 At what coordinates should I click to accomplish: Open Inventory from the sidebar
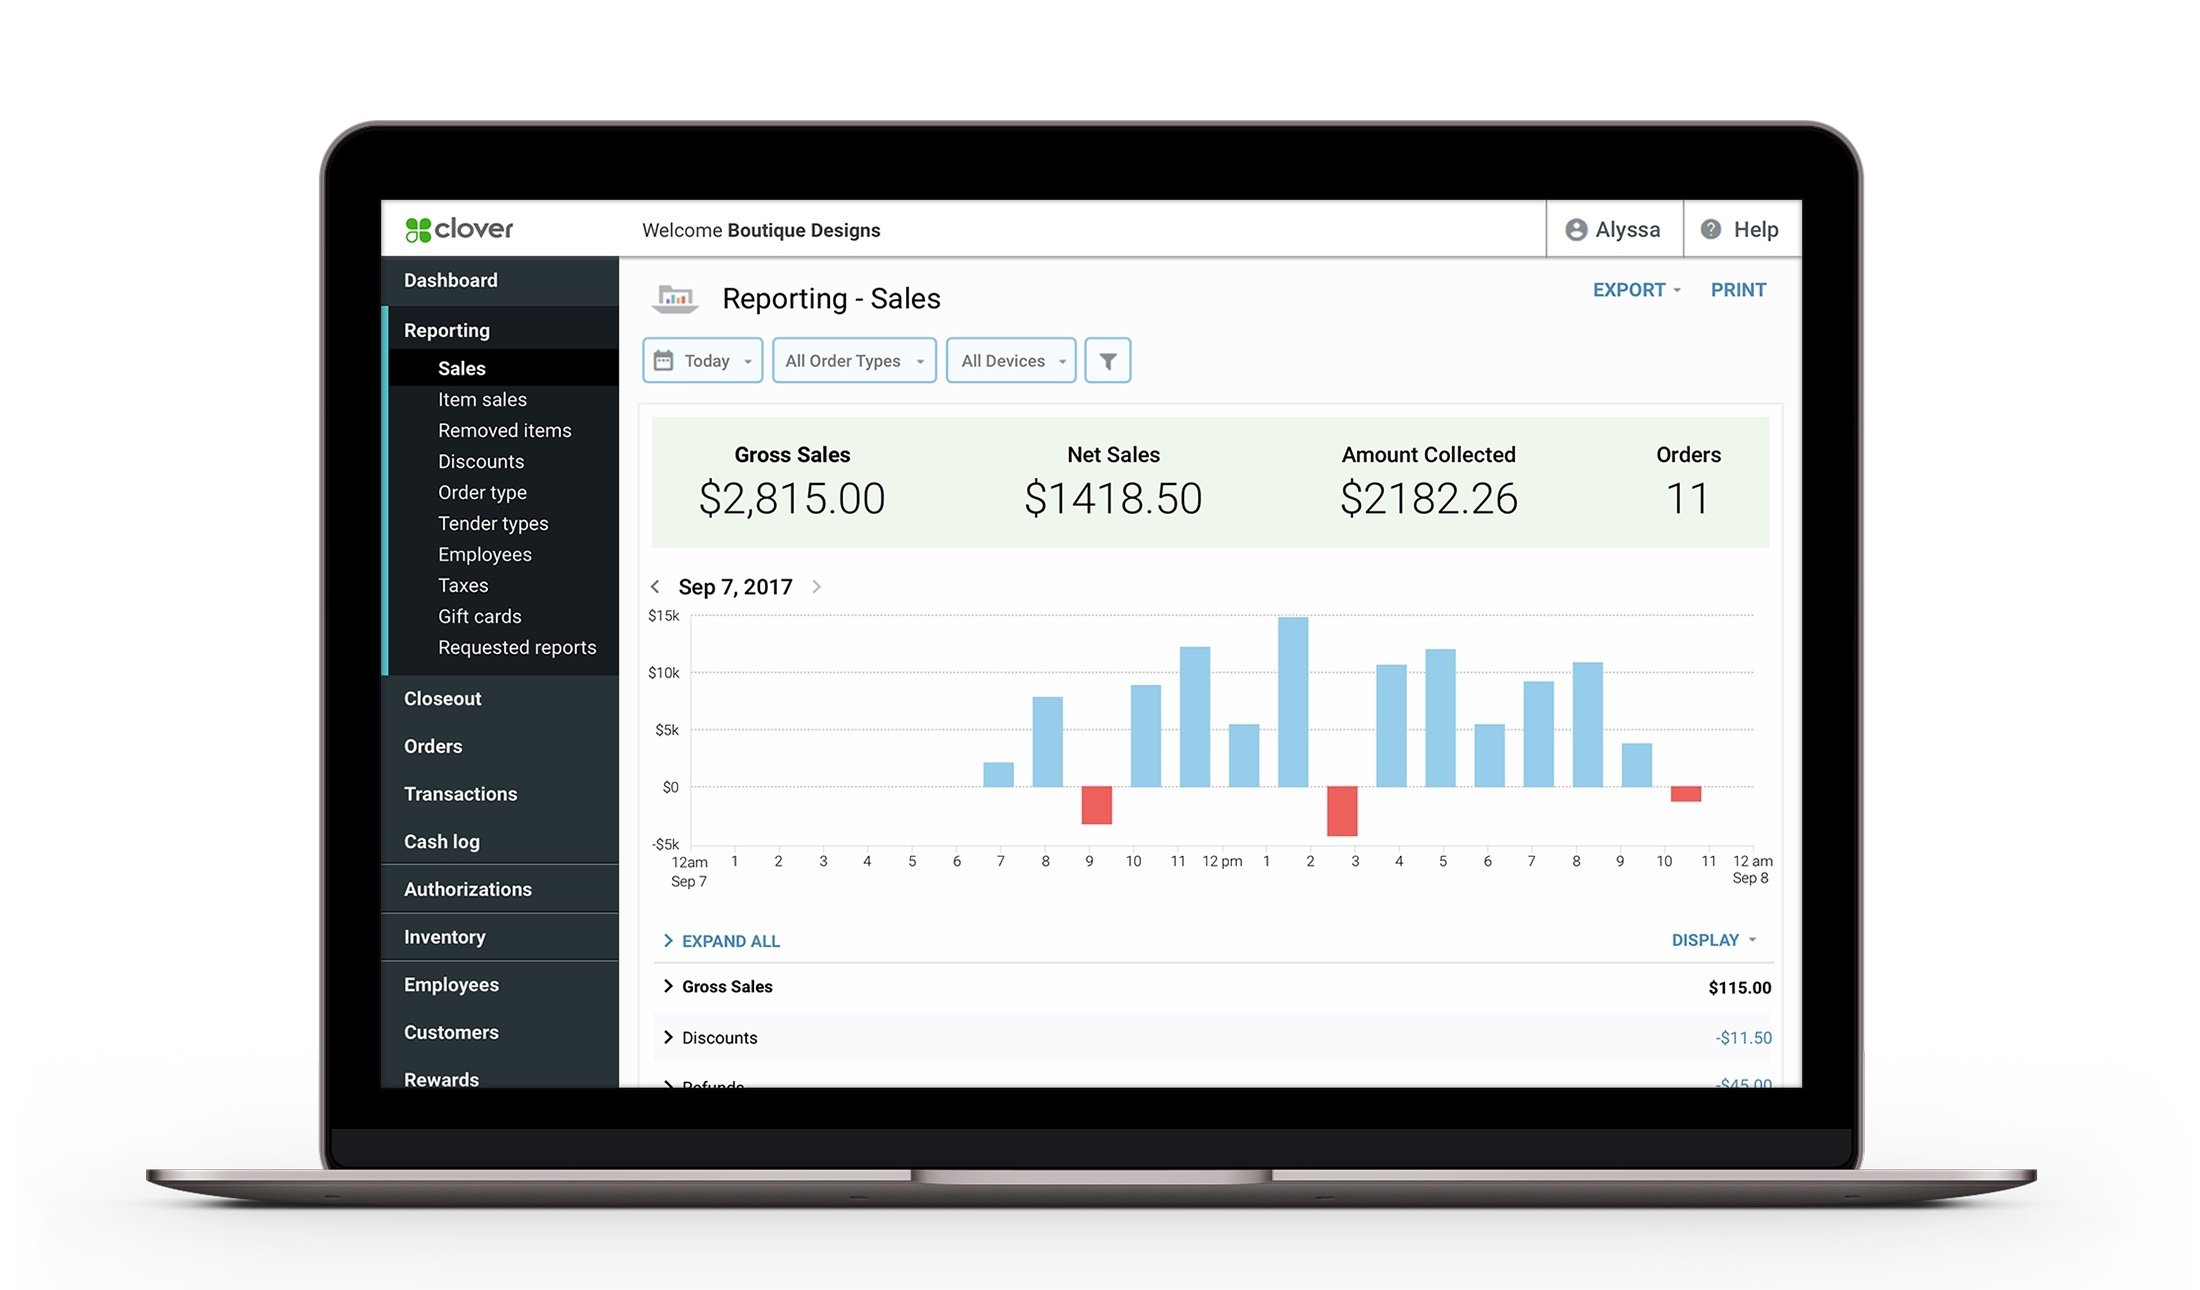click(x=444, y=937)
